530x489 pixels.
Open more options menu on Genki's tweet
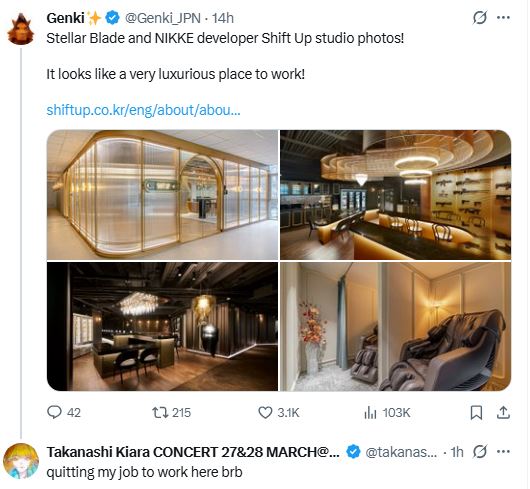point(504,18)
